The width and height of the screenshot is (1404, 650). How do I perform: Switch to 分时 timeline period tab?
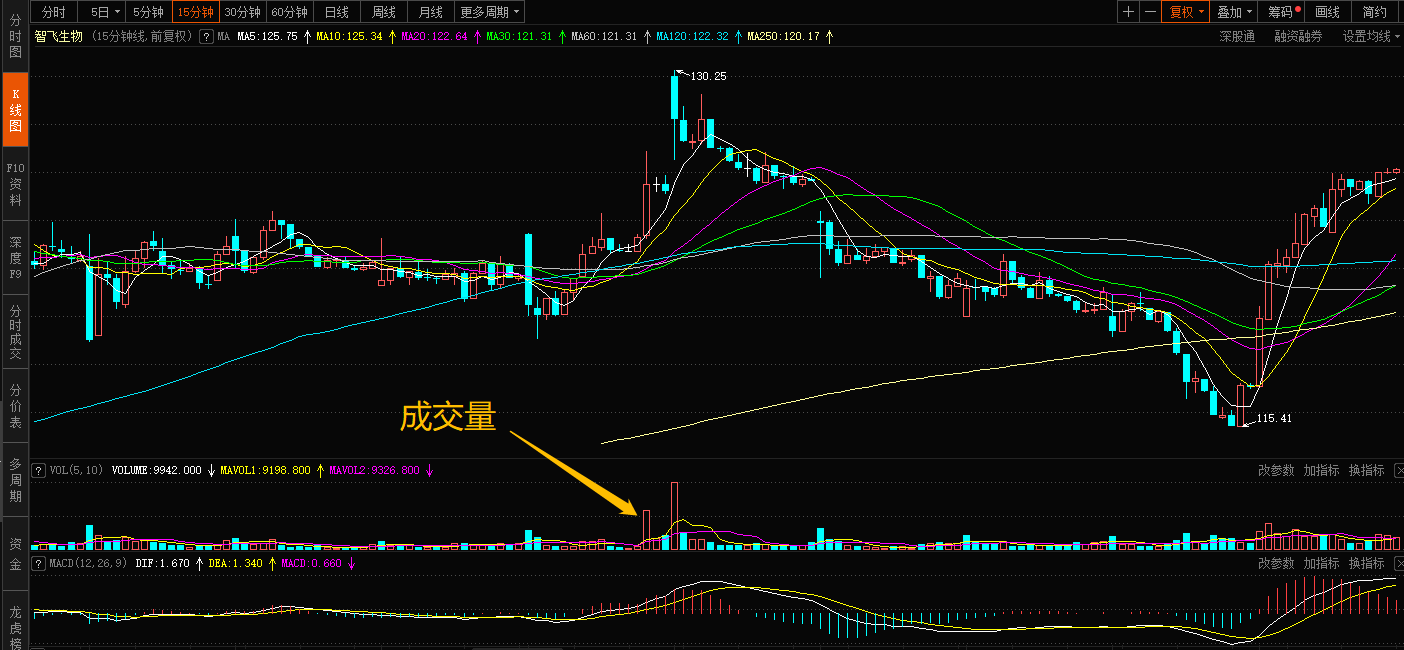[x=54, y=12]
